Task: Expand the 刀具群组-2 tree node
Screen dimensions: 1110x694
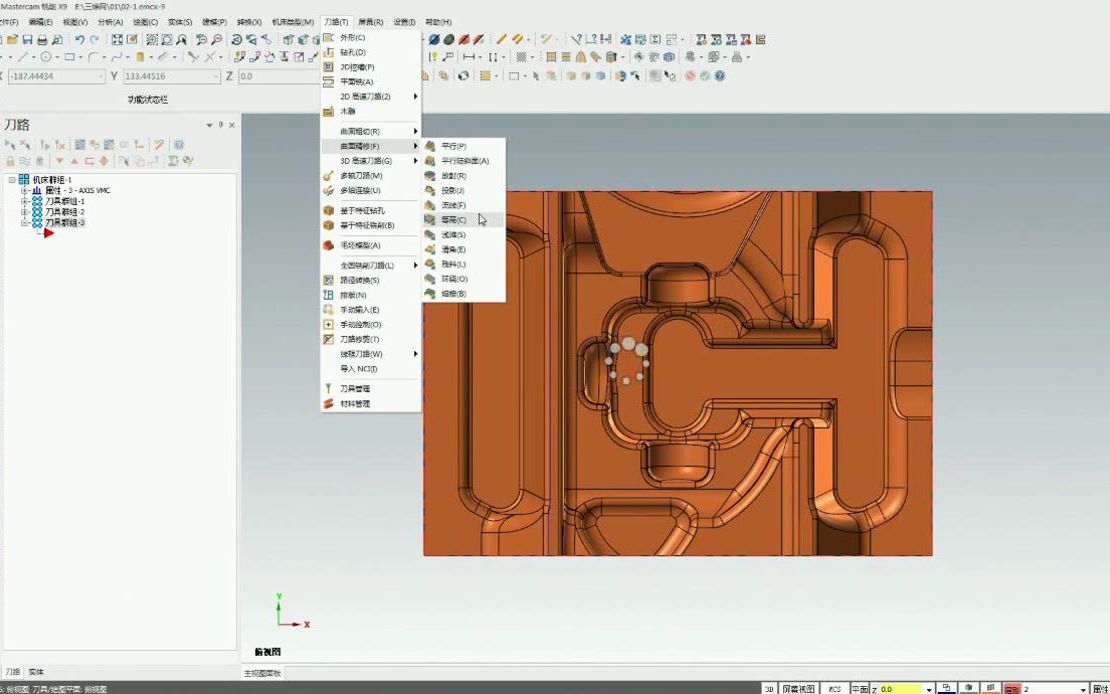Action: click(25, 212)
